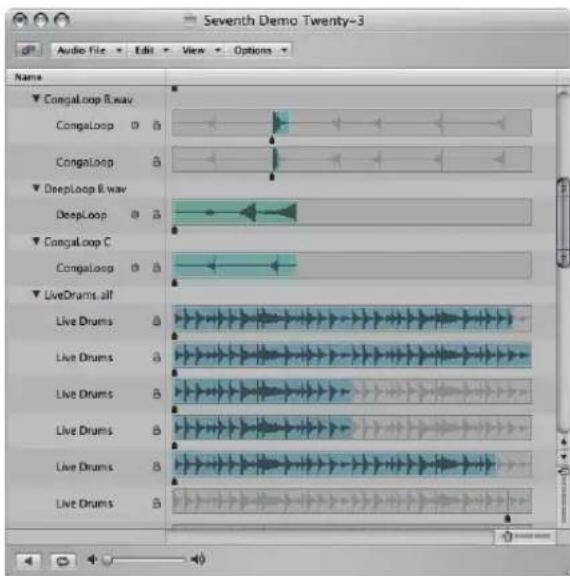Click the down arrow near the scrollbar bottom
Image resolution: width=570 pixels, height=576 pixels.
tap(564, 456)
